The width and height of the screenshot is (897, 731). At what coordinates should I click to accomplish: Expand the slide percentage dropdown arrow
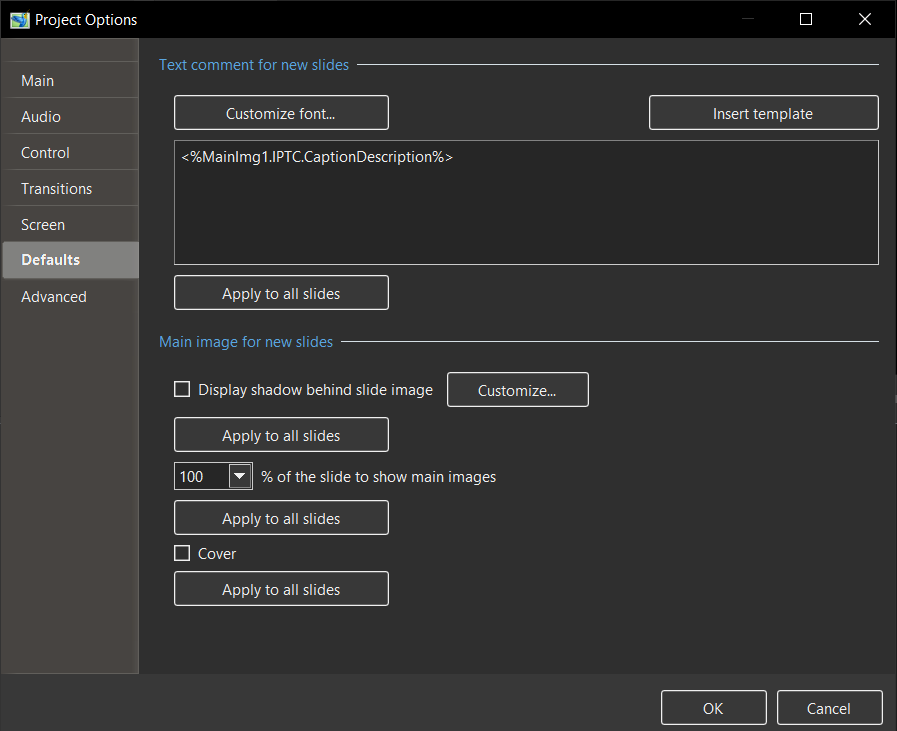pos(240,476)
